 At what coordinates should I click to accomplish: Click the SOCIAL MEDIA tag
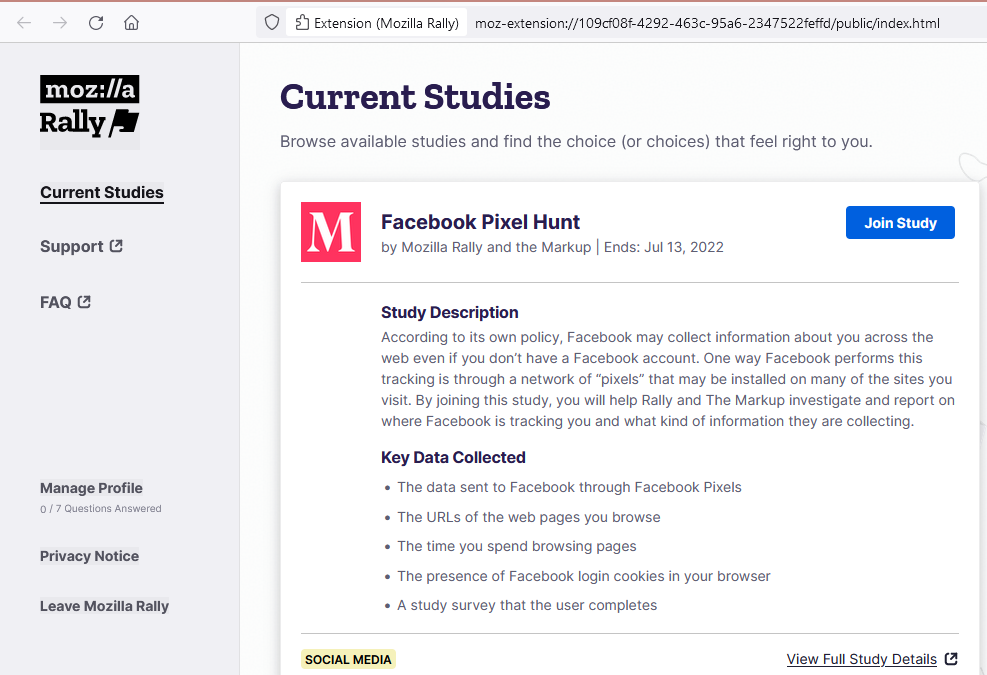pos(348,659)
